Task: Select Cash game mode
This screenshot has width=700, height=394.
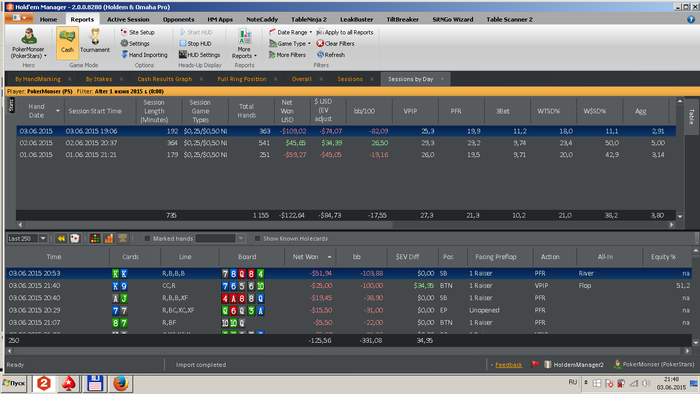Action: pyautogui.click(x=67, y=42)
